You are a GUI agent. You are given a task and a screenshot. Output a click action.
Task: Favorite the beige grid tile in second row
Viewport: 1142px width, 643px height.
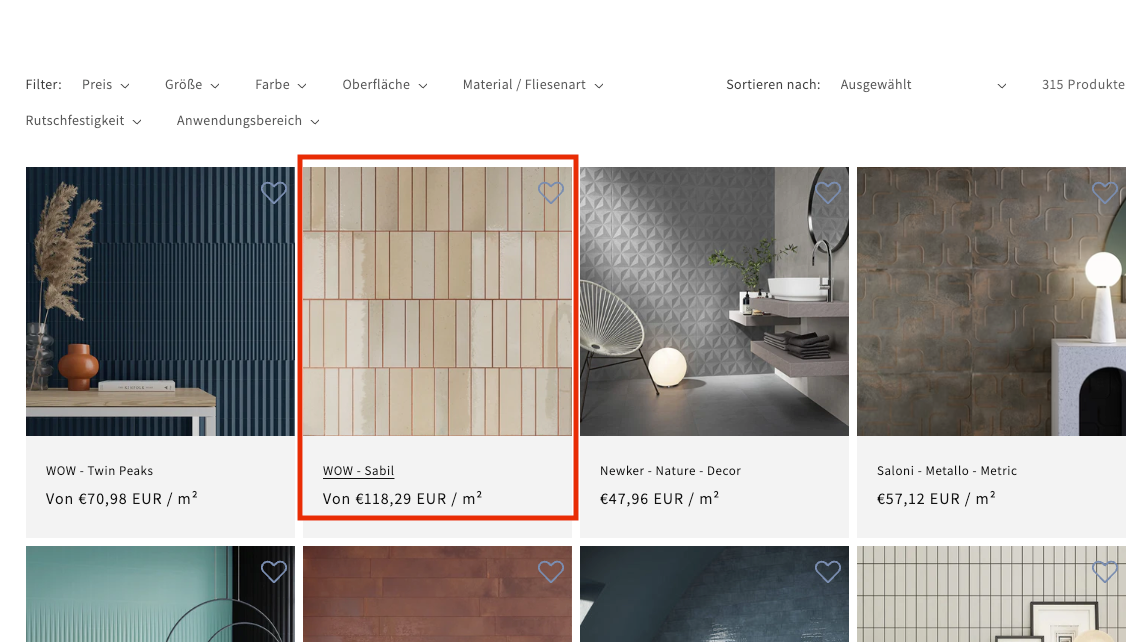click(x=1105, y=571)
